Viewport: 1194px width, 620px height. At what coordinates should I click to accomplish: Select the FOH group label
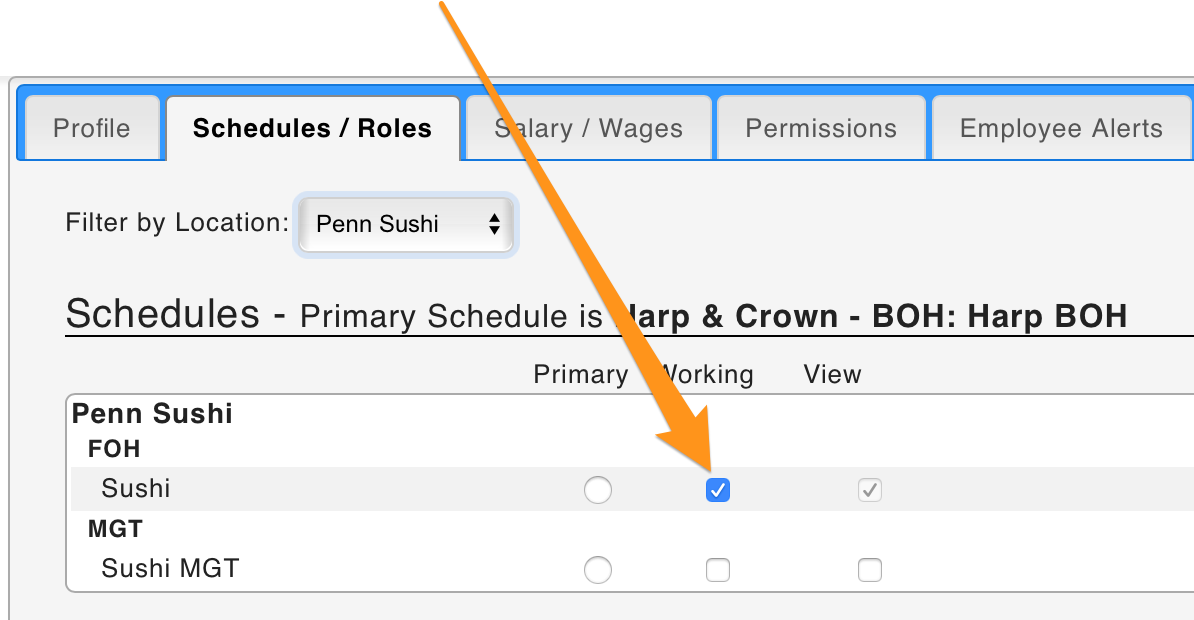(x=114, y=449)
